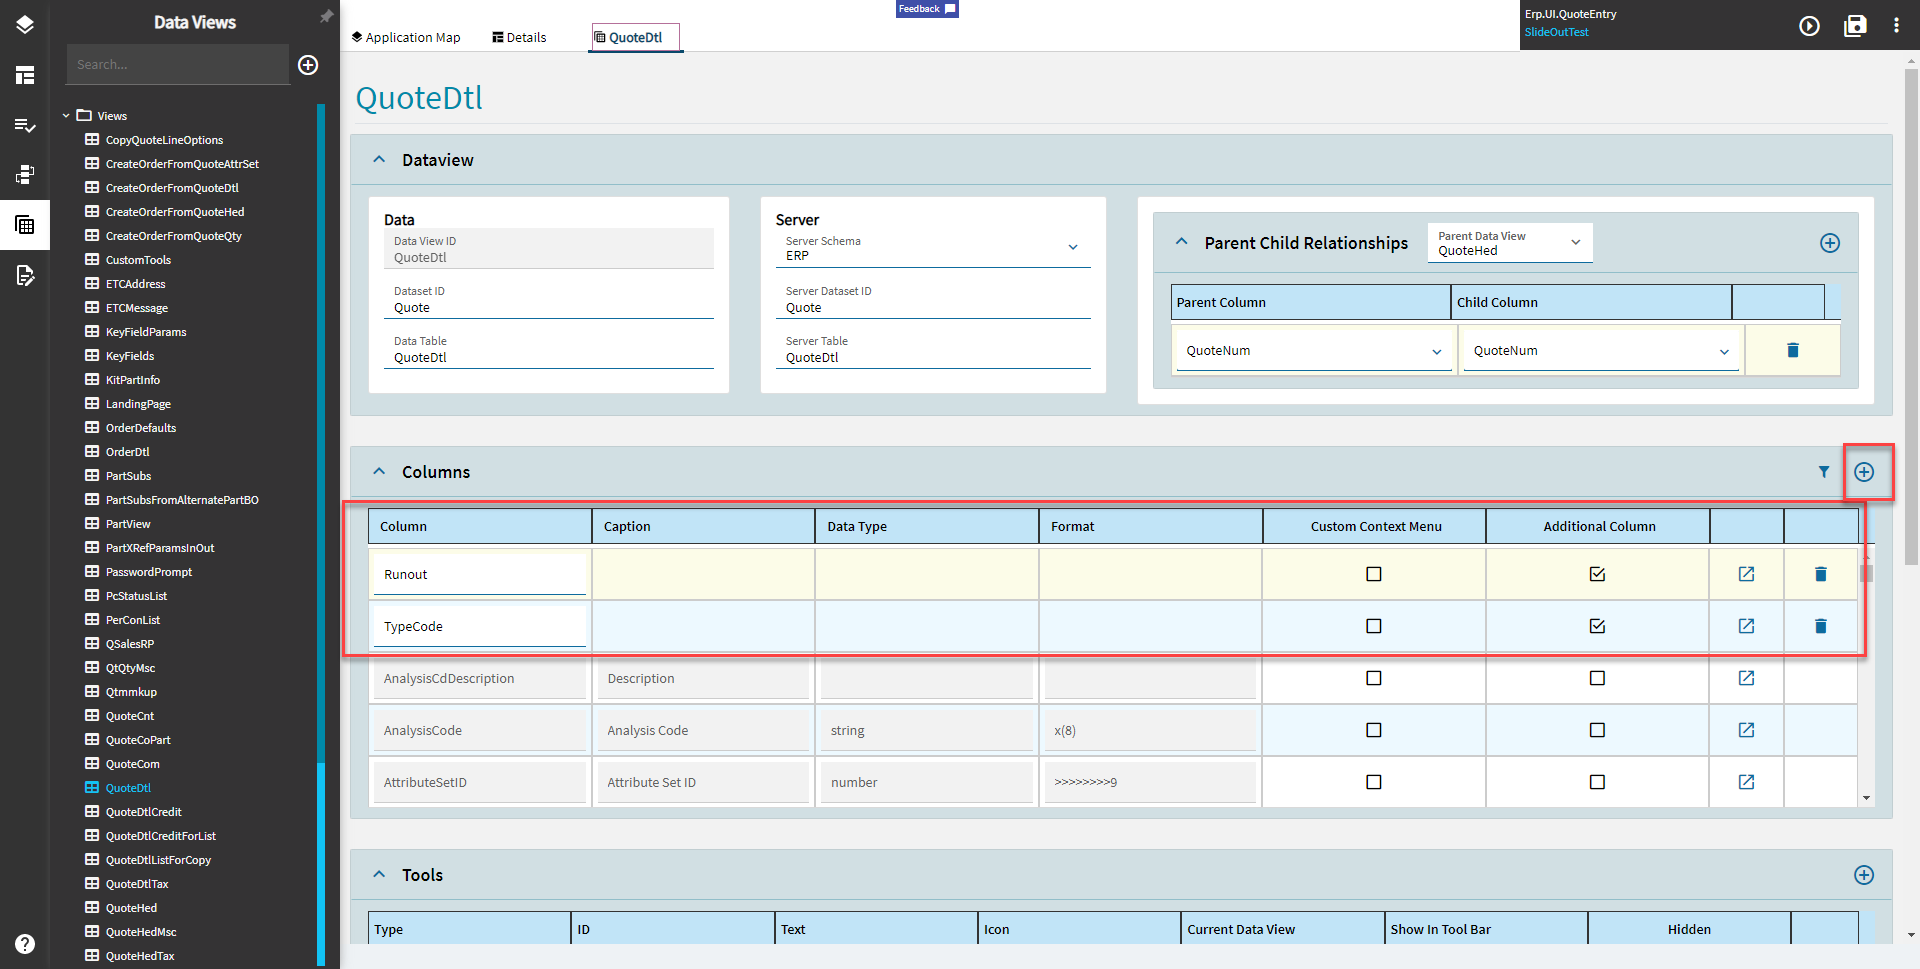The image size is (1920, 969).
Task: Collapse the Columns section
Action: coord(379,472)
